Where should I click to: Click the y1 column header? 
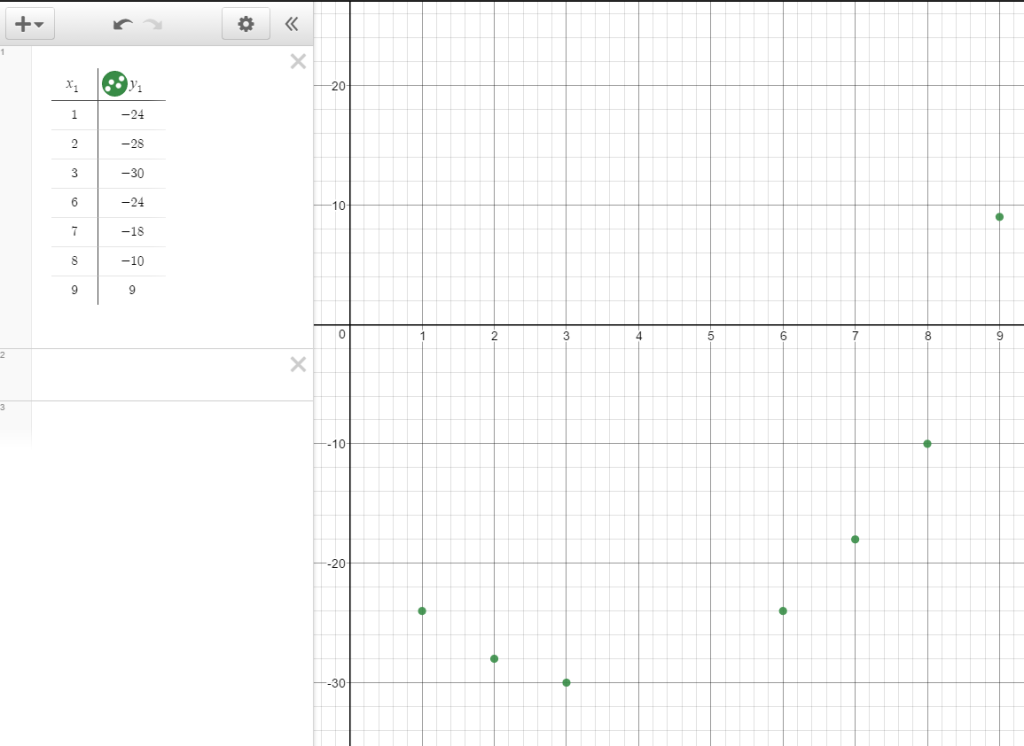coord(135,84)
